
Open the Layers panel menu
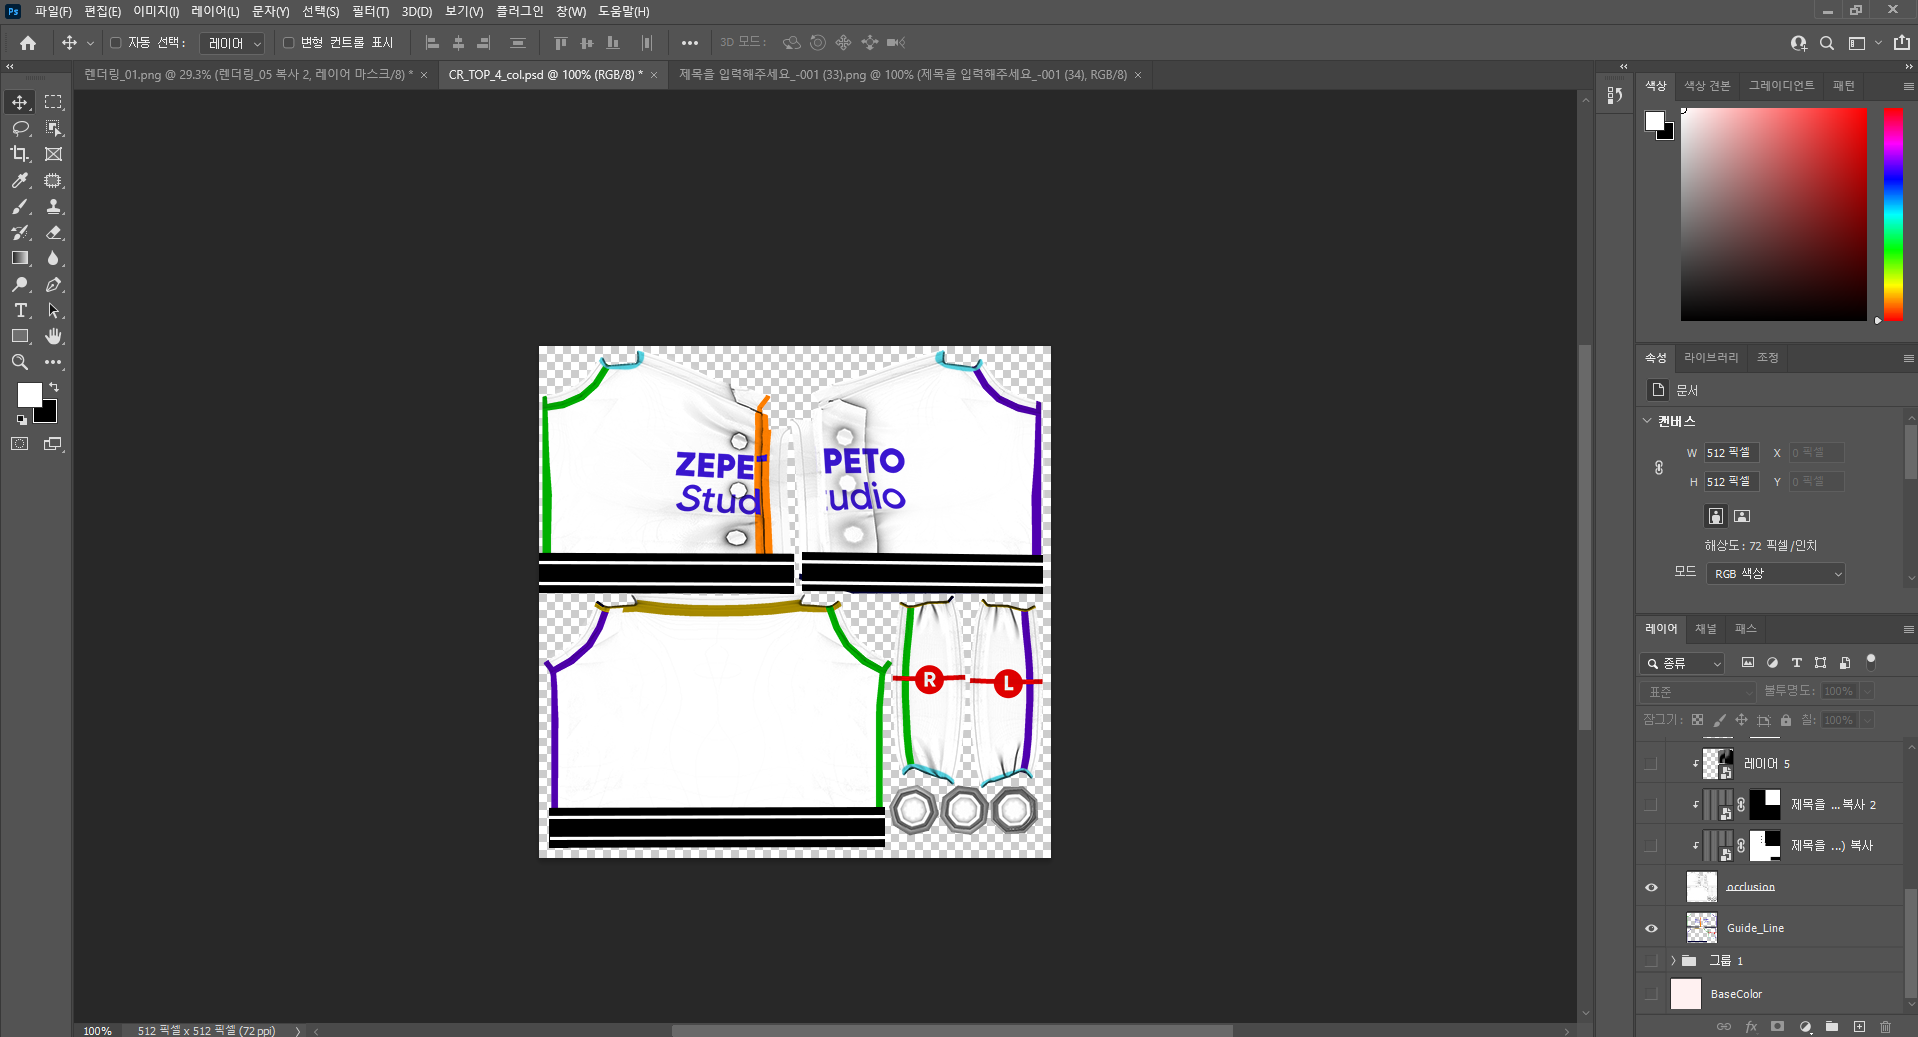pyautogui.click(x=1908, y=629)
